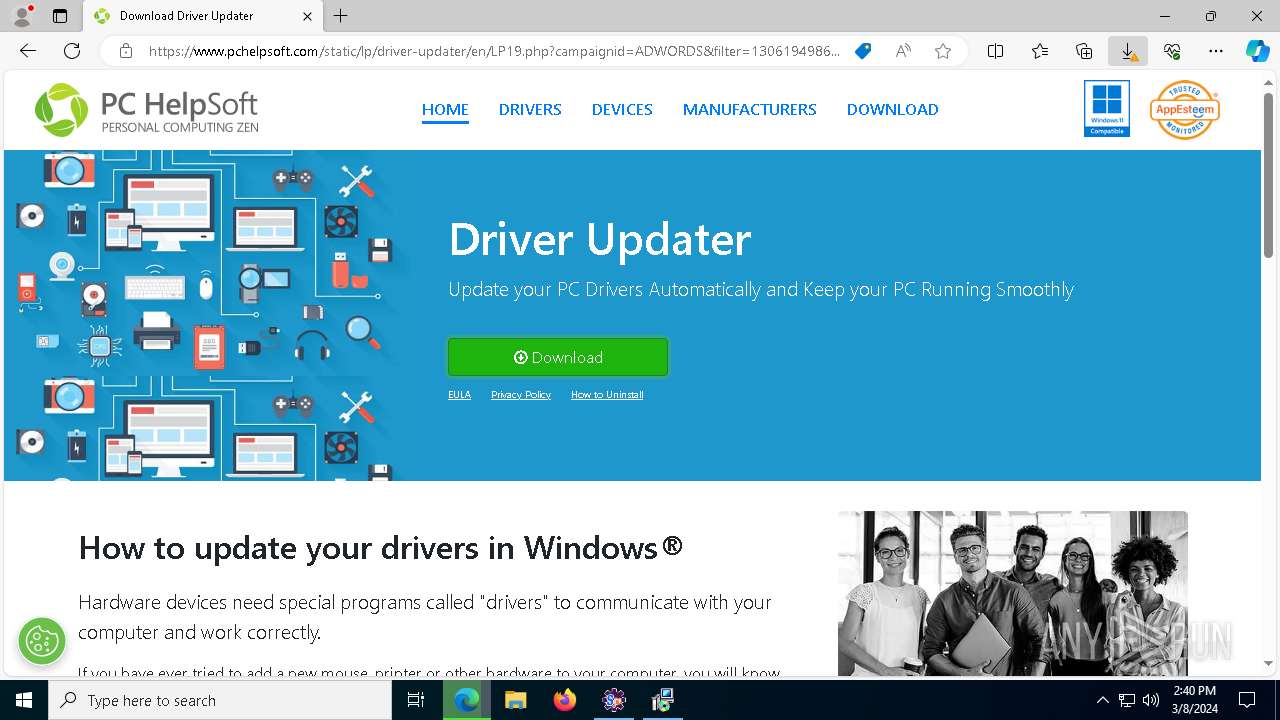Open the profile avatar icon
Screen dimensions: 1280x720
[21, 16]
